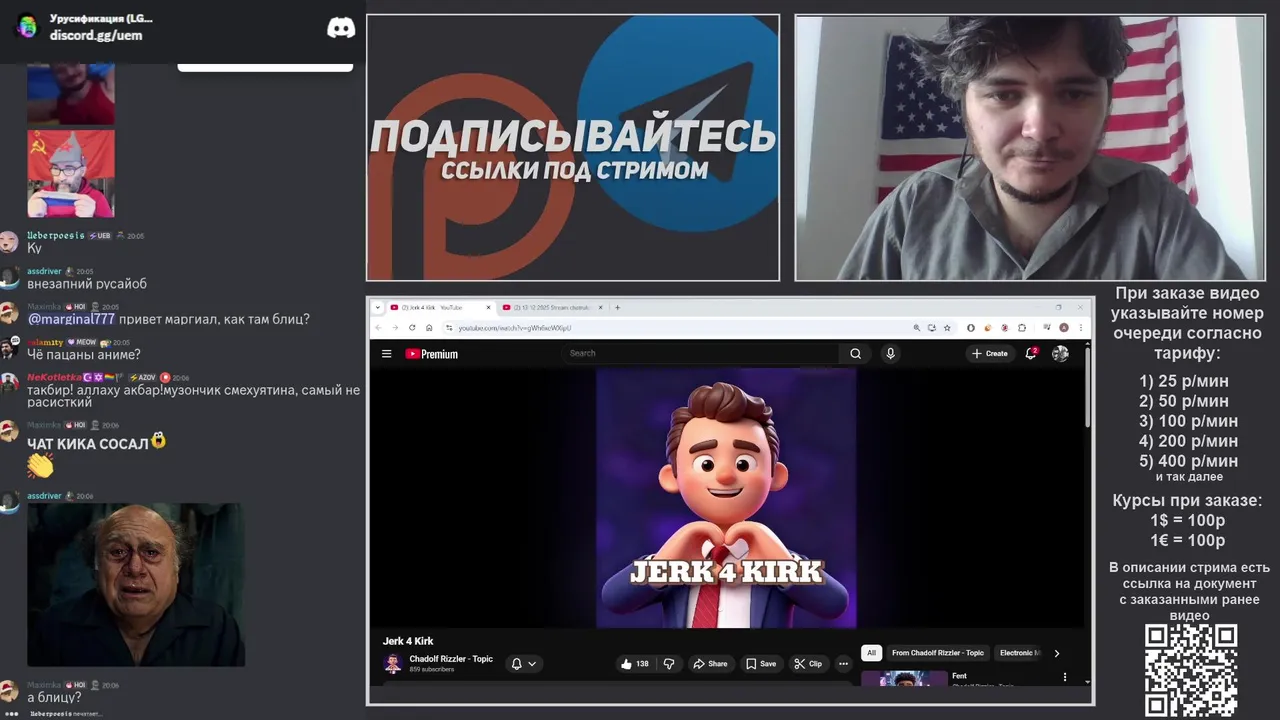The image size is (1280, 720).
Task: Click chat message 'а блиц?'
Action: point(54,698)
